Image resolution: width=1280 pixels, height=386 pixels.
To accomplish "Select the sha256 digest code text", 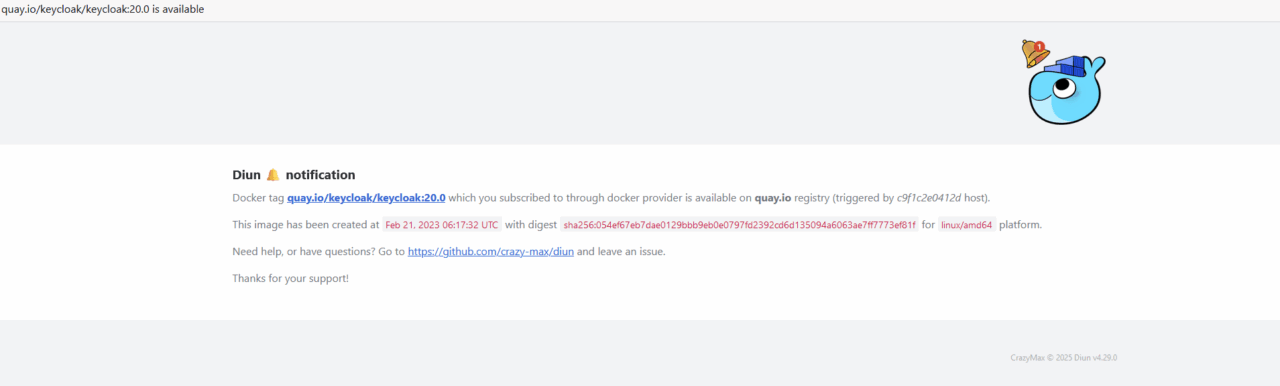I will [x=739, y=225].
